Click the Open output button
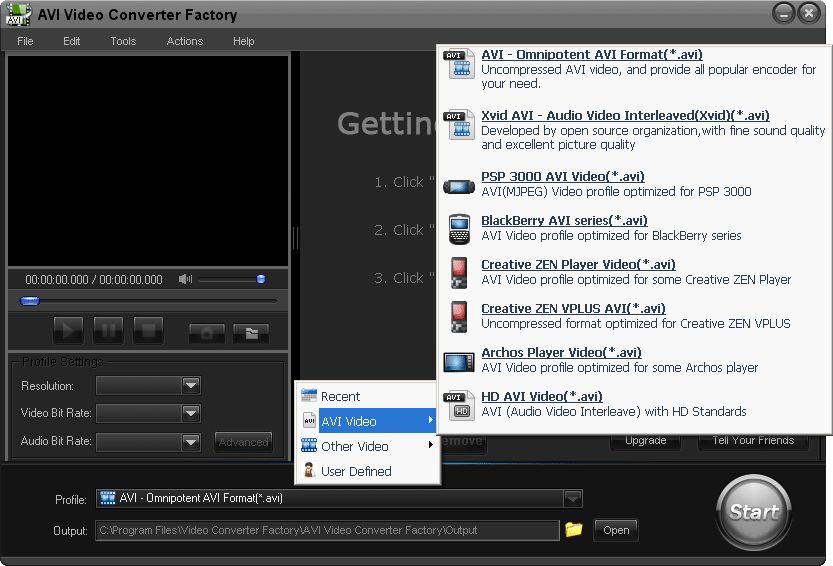The image size is (833, 566). coord(616,530)
